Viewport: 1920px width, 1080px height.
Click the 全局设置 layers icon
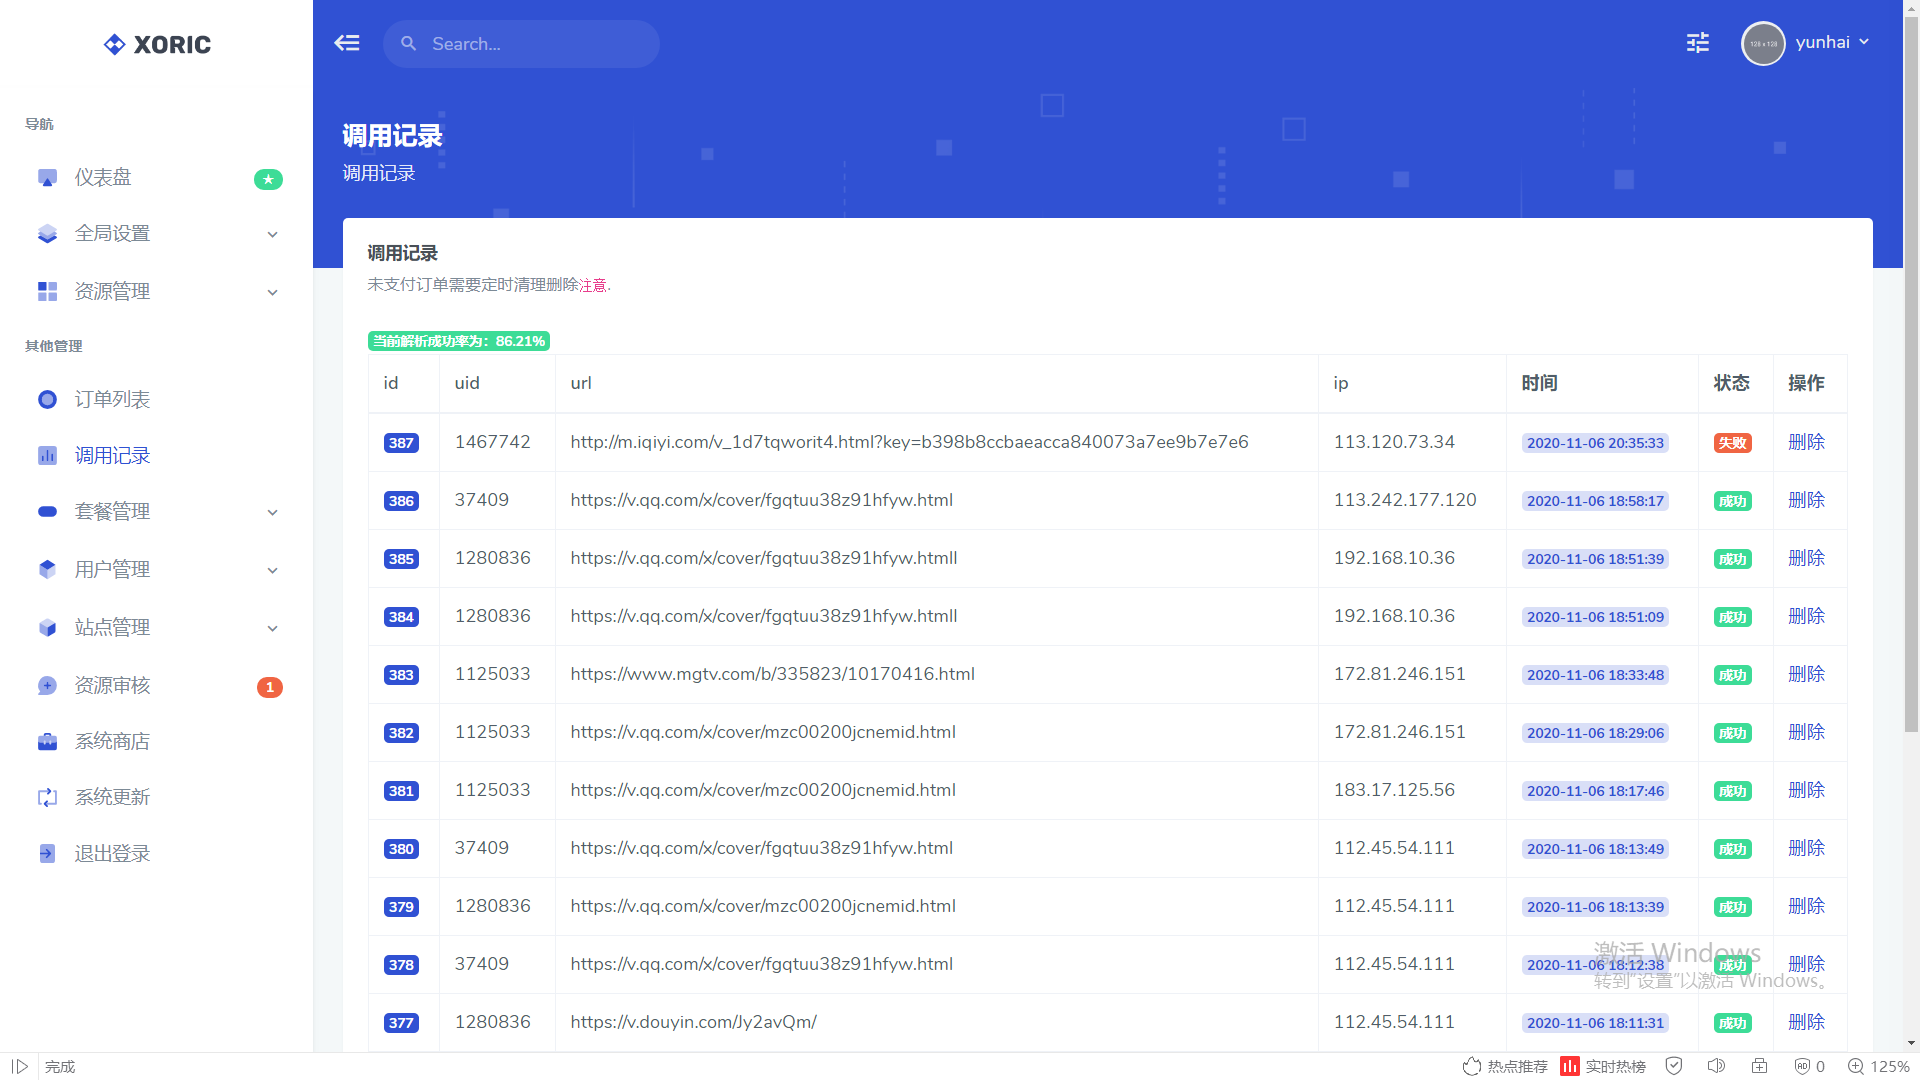click(47, 234)
